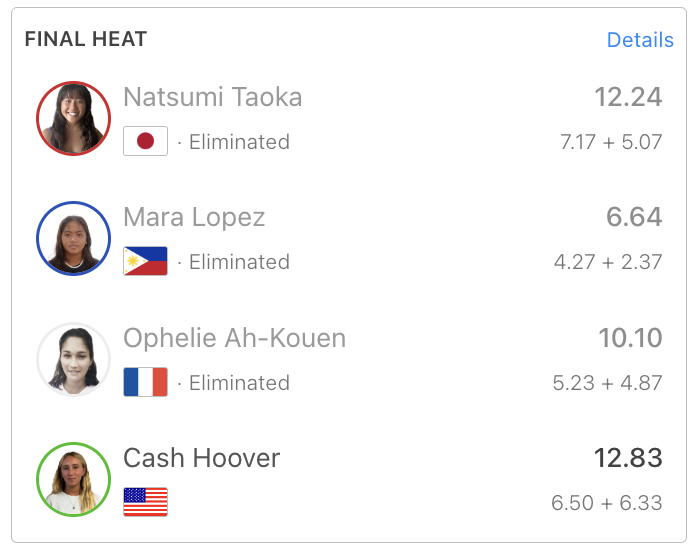The image size is (694, 552).
Task: Click Ophelie Ah-Kouen's profile photo
Action: pos(73,359)
